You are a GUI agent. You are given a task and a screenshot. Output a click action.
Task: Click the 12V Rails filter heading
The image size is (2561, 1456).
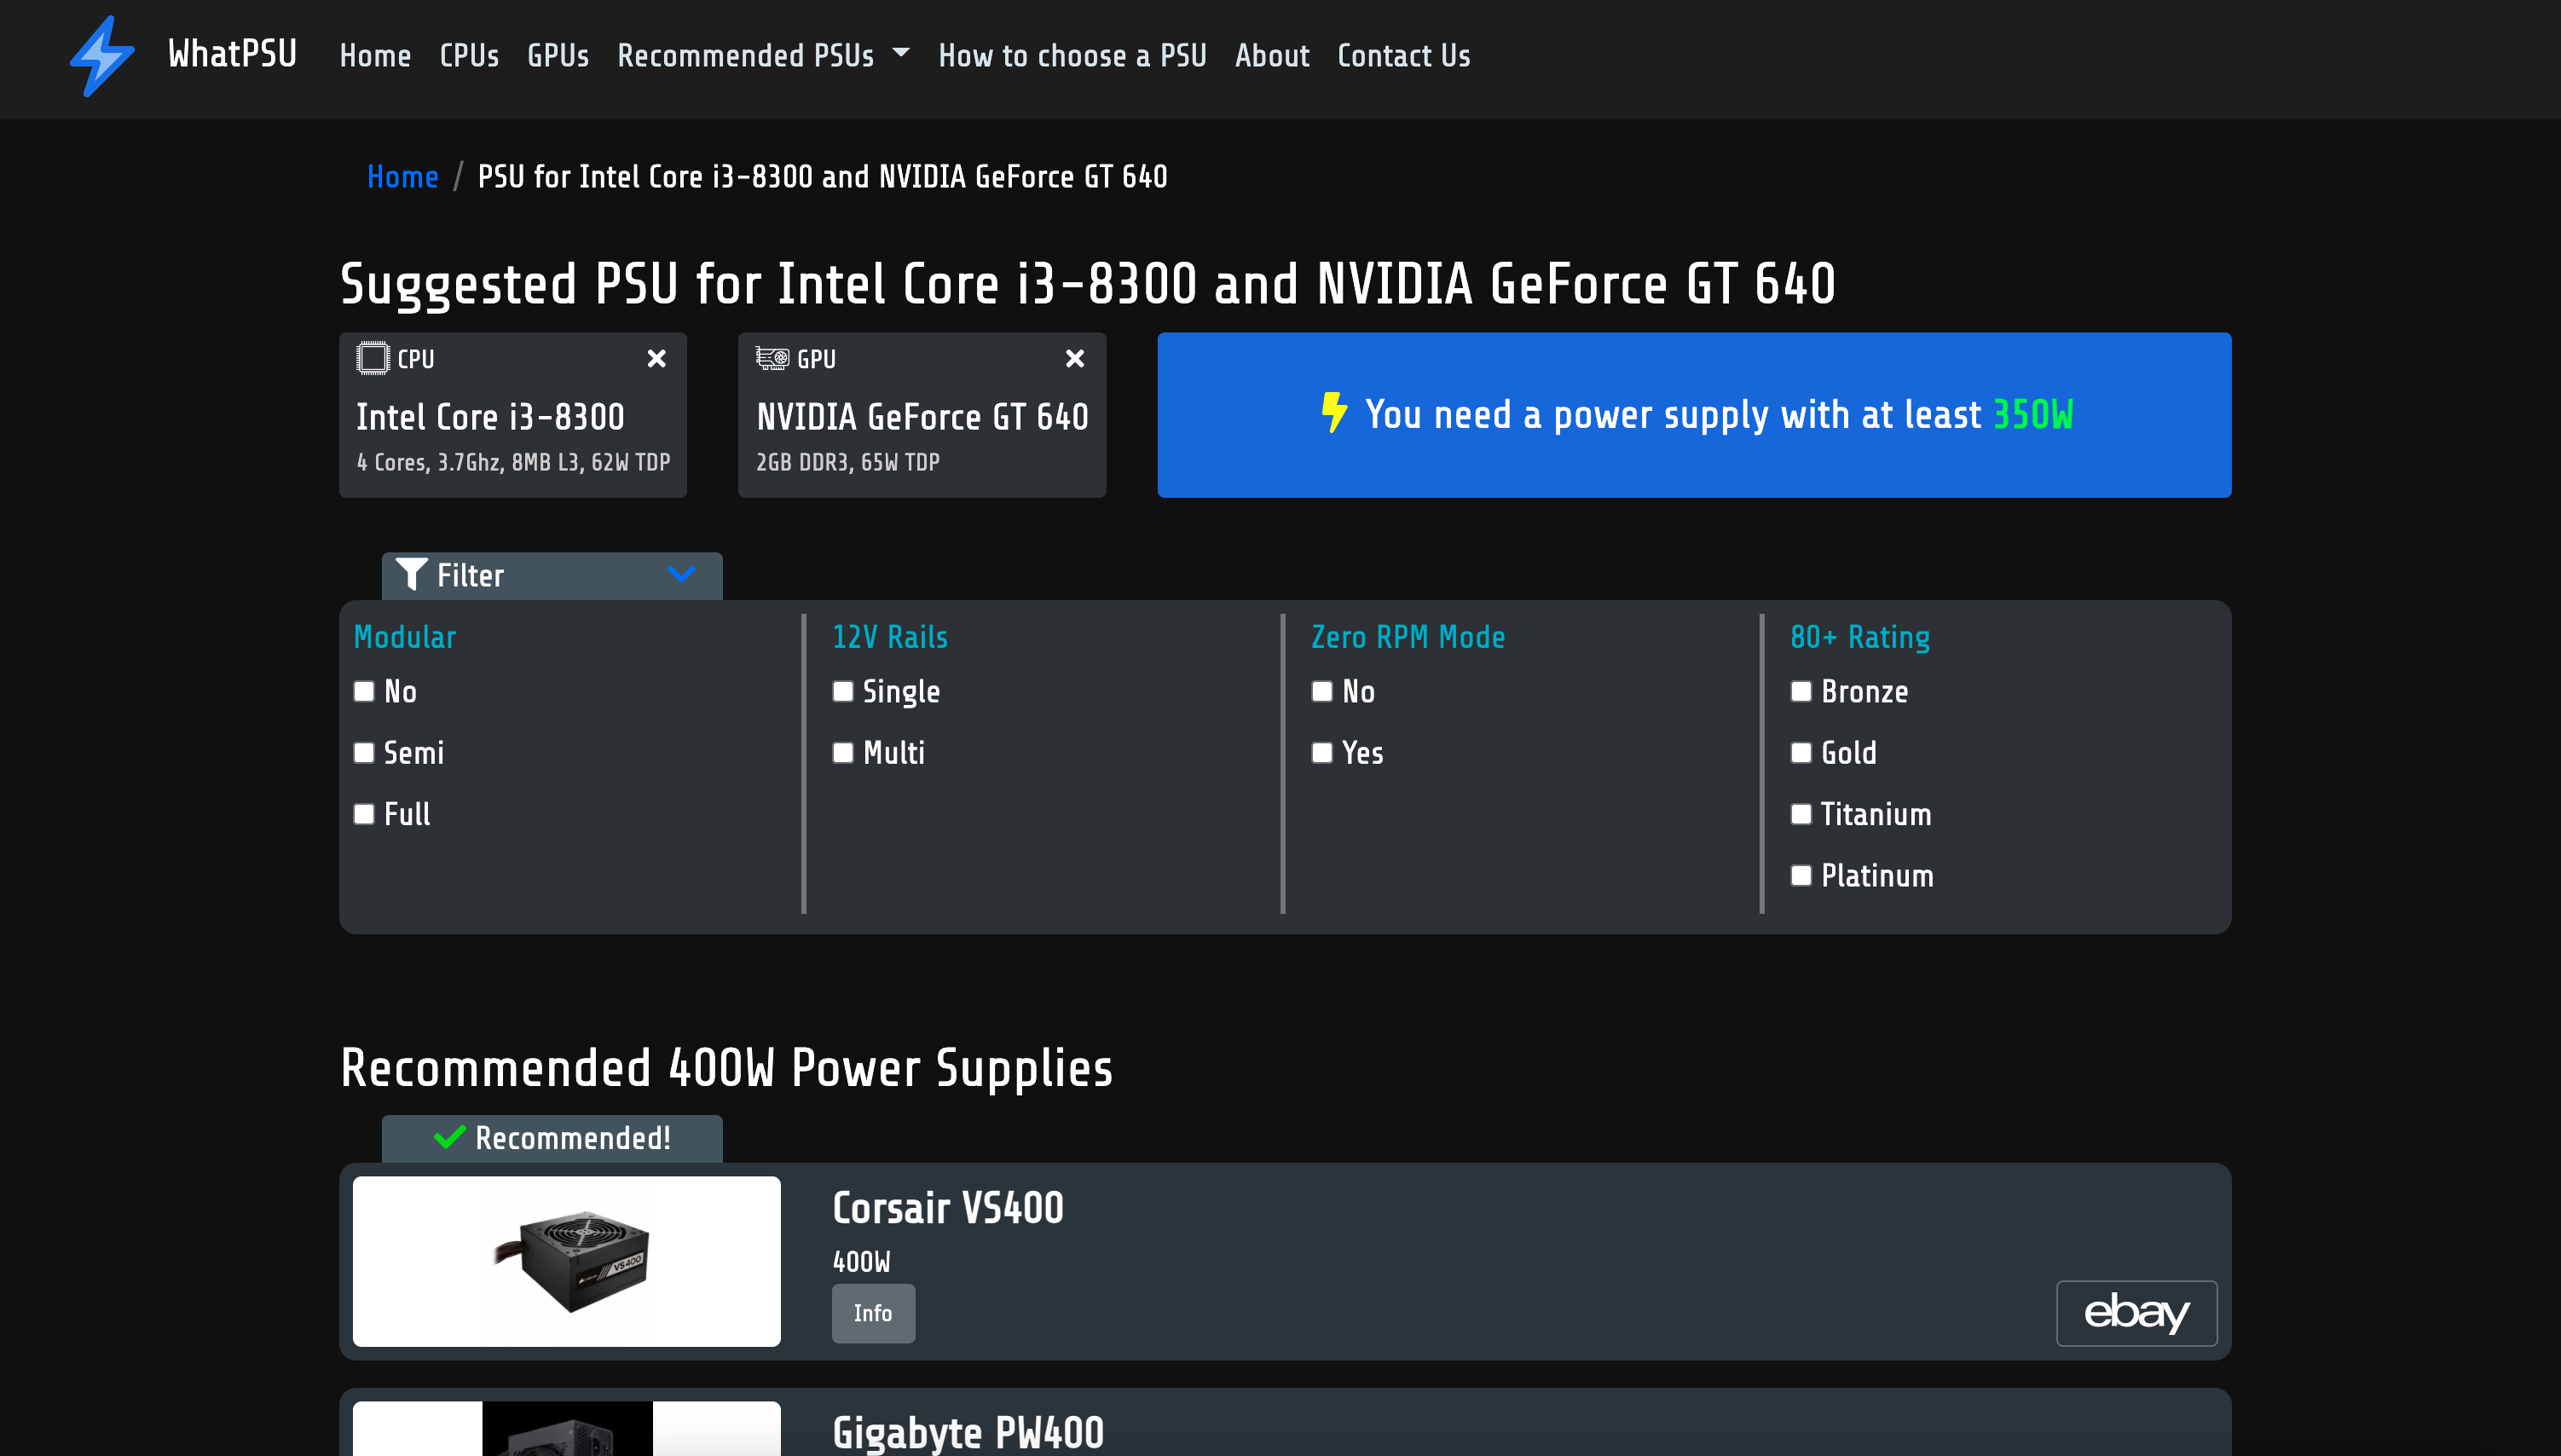click(890, 637)
